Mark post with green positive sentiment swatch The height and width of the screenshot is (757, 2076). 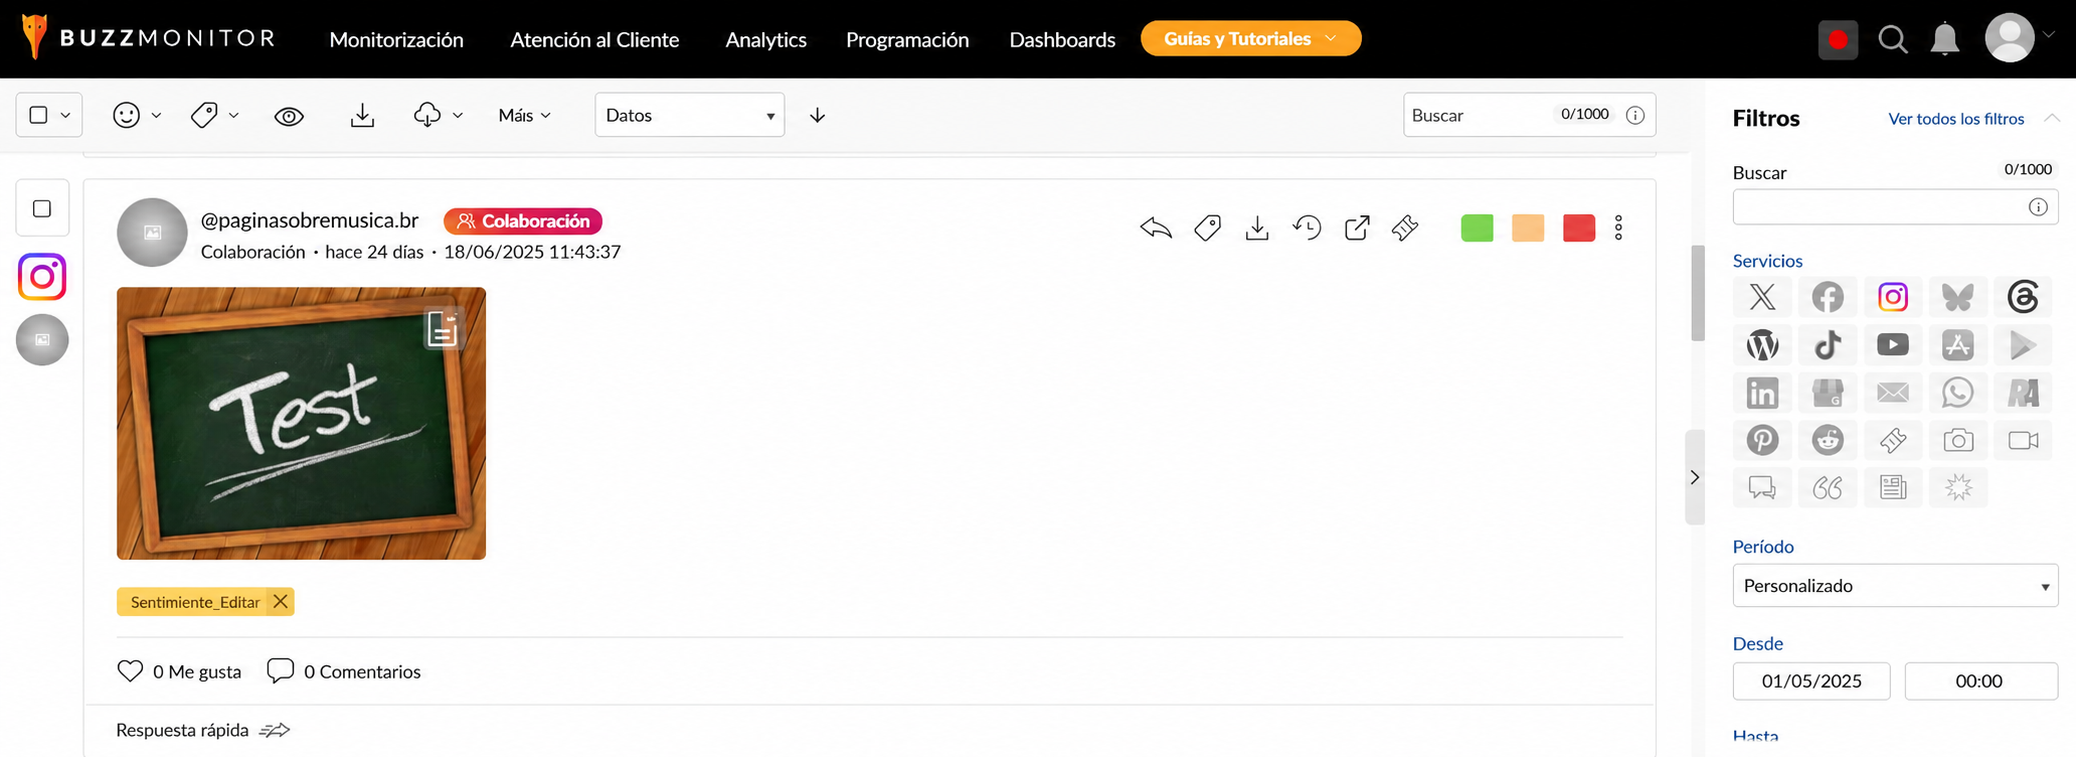pyautogui.click(x=1477, y=228)
